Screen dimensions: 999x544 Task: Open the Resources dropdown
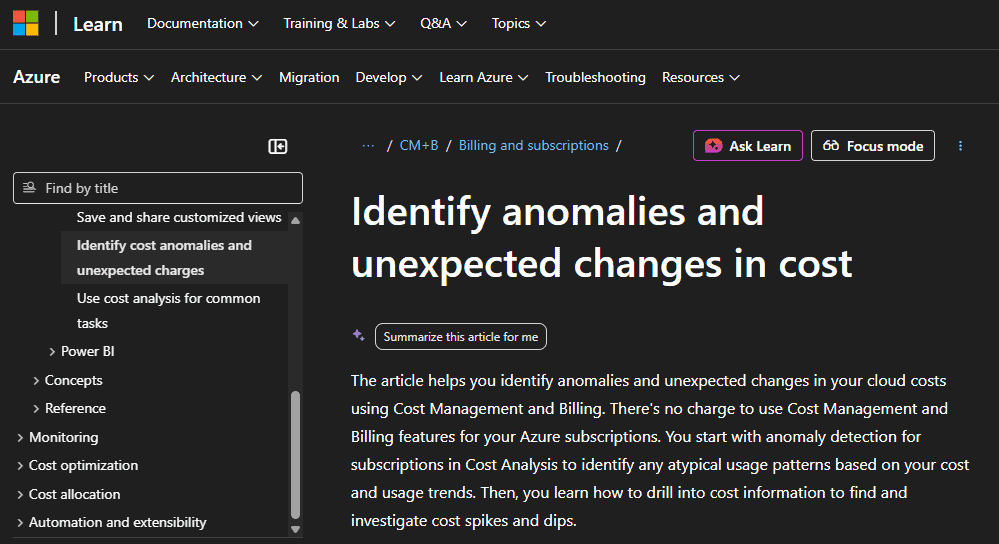point(701,77)
